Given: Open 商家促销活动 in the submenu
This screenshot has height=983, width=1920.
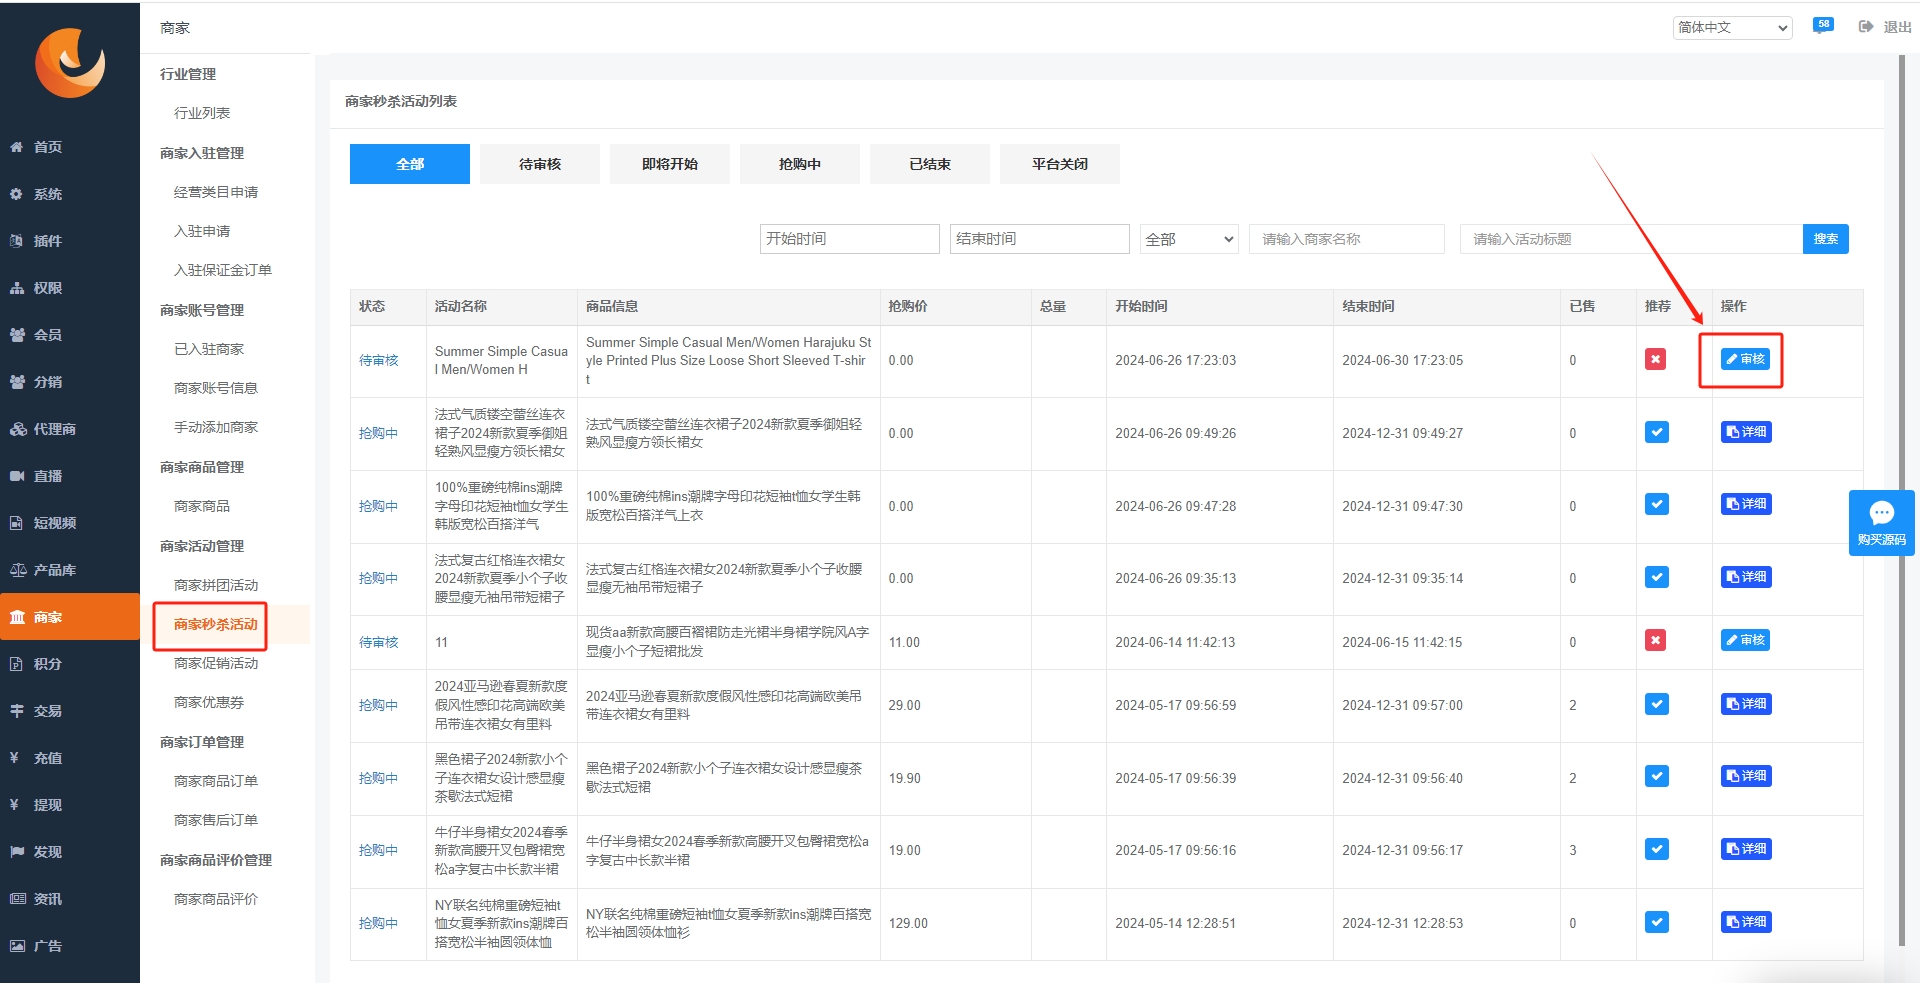Looking at the screenshot, I should pos(216,663).
